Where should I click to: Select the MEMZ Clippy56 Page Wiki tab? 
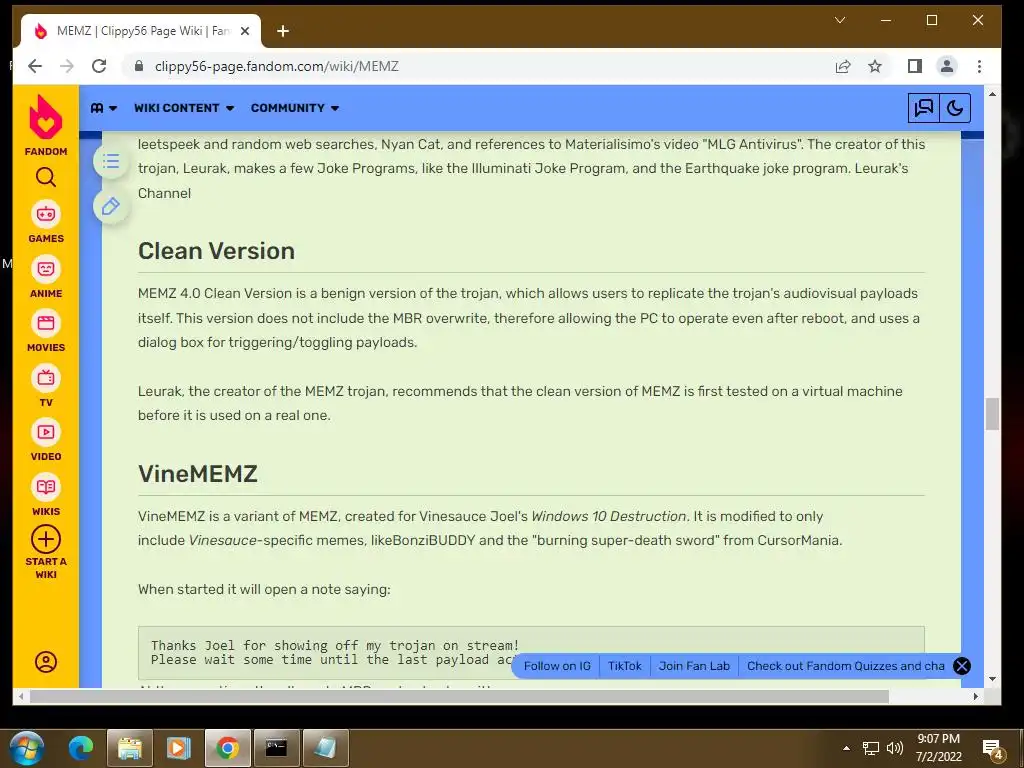click(141, 31)
